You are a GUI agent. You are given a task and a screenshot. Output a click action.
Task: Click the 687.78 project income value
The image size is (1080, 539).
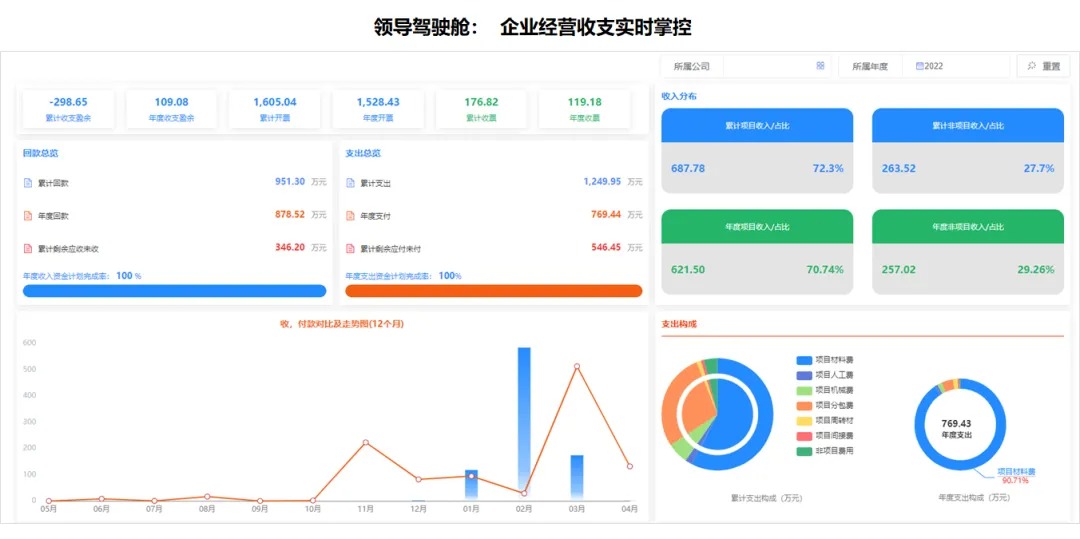[687, 168]
